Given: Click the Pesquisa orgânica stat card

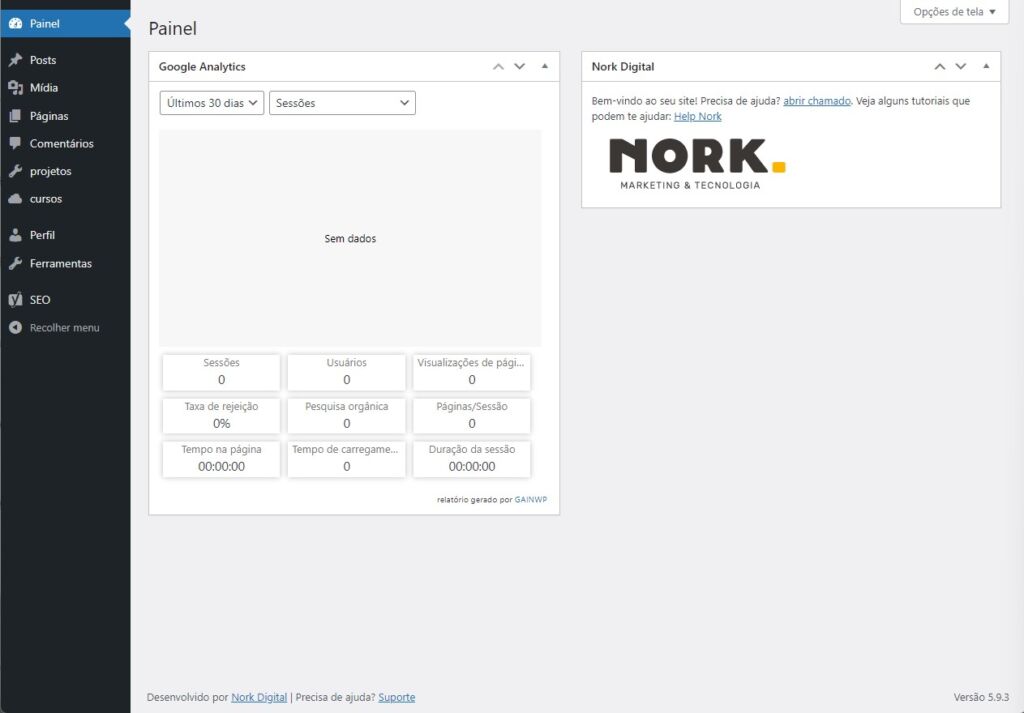Looking at the screenshot, I should tap(347, 416).
